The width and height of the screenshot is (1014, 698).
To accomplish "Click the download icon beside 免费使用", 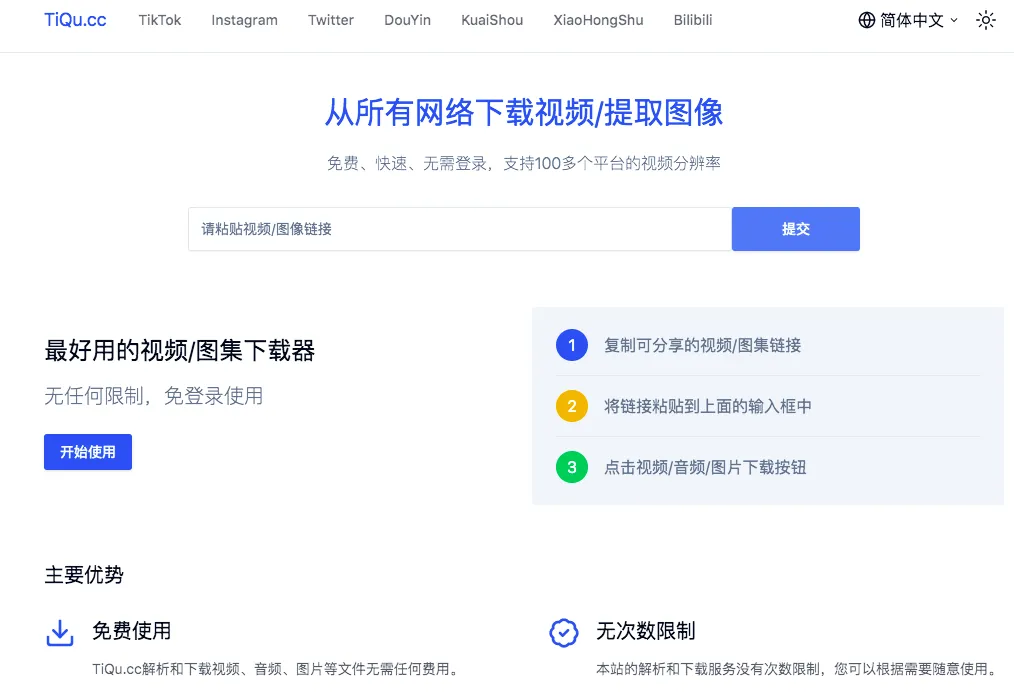I will (59, 632).
